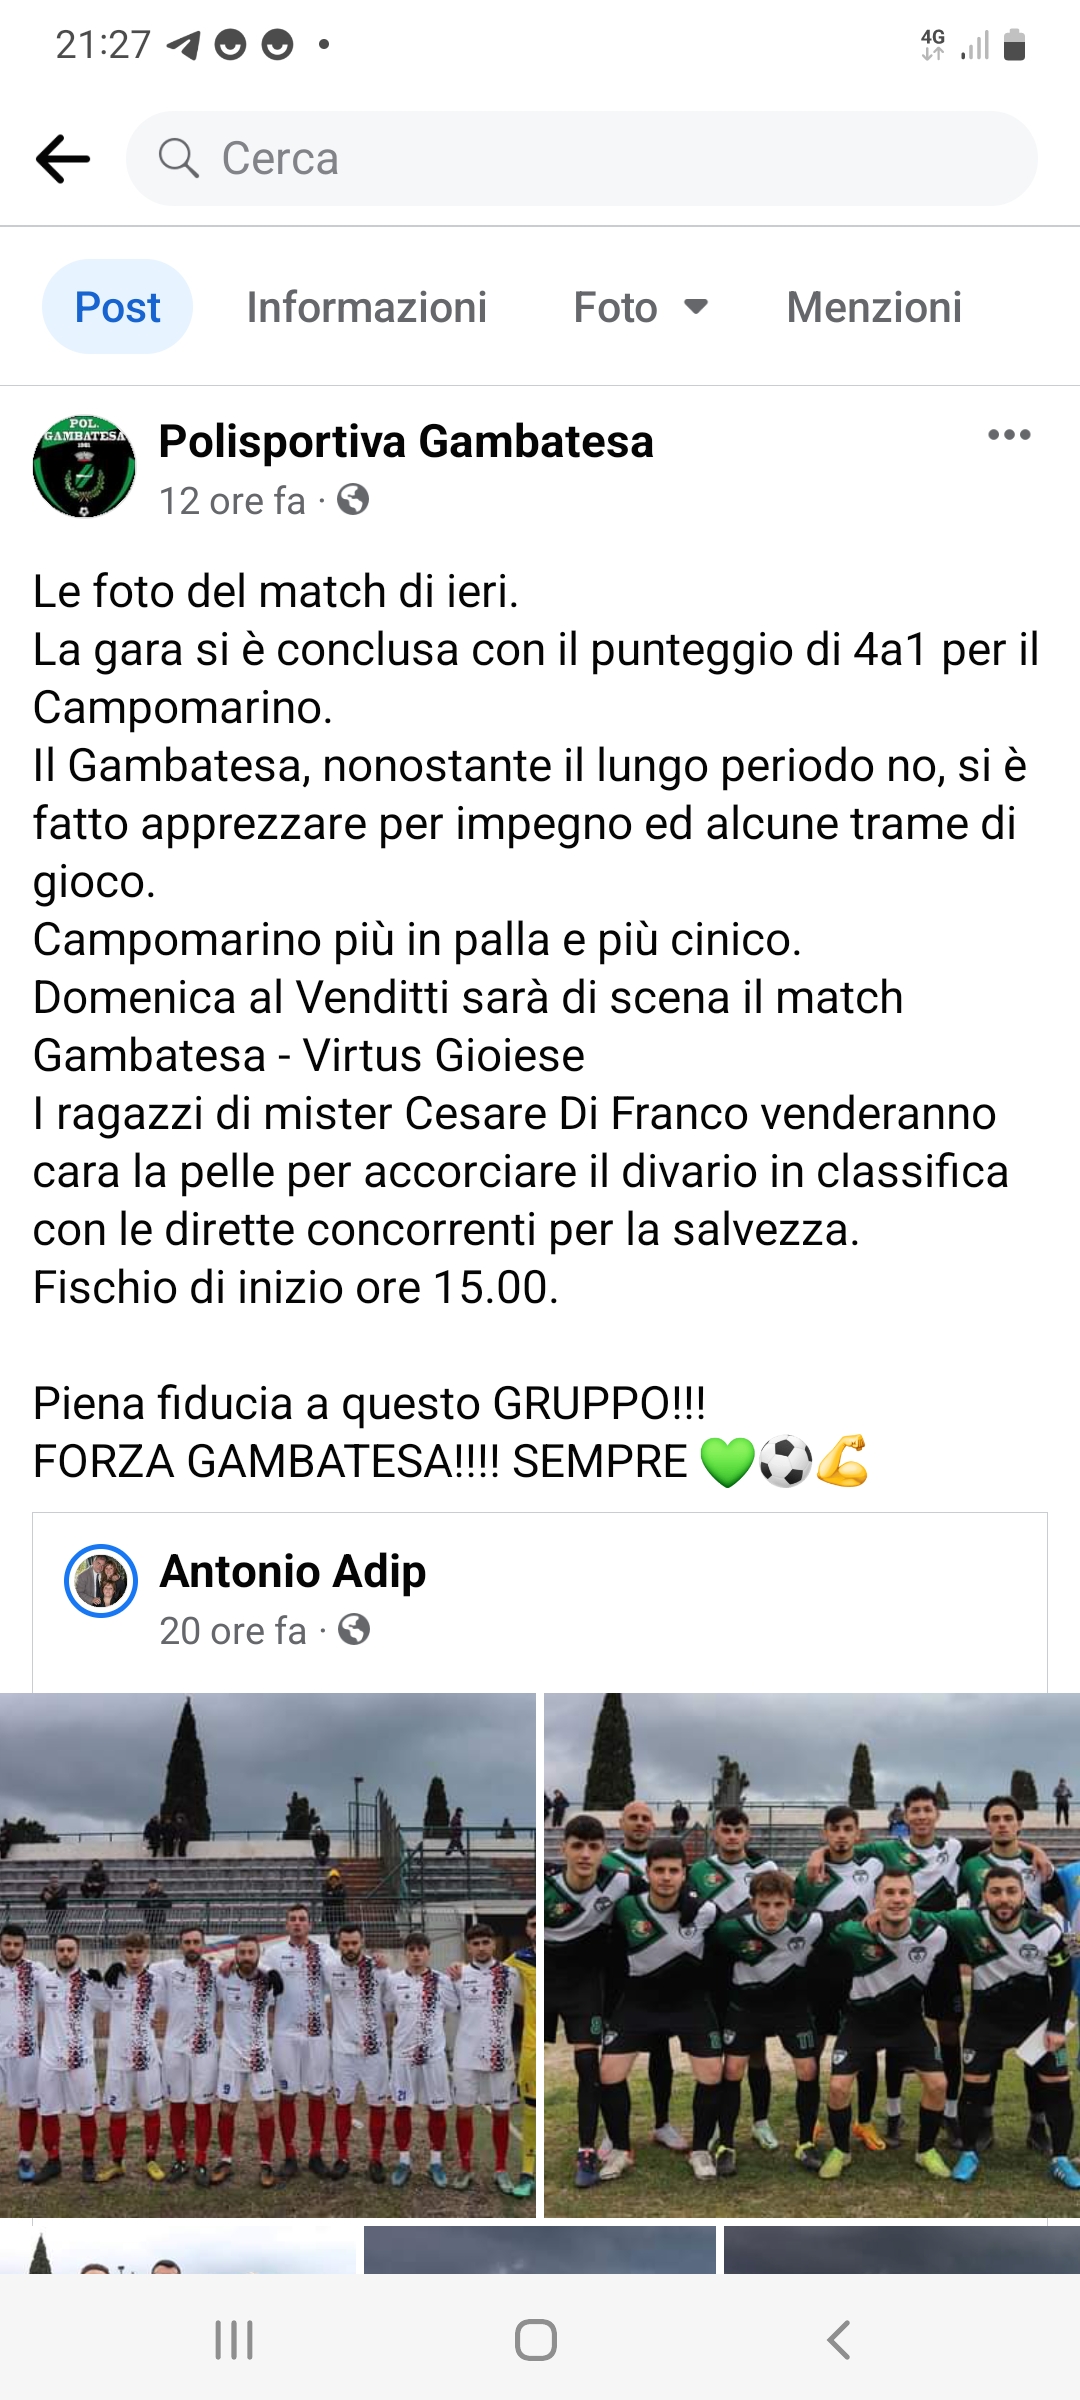Image resolution: width=1080 pixels, height=2400 pixels.
Task: Tap the back arrow icon
Action: [x=63, y=159]
